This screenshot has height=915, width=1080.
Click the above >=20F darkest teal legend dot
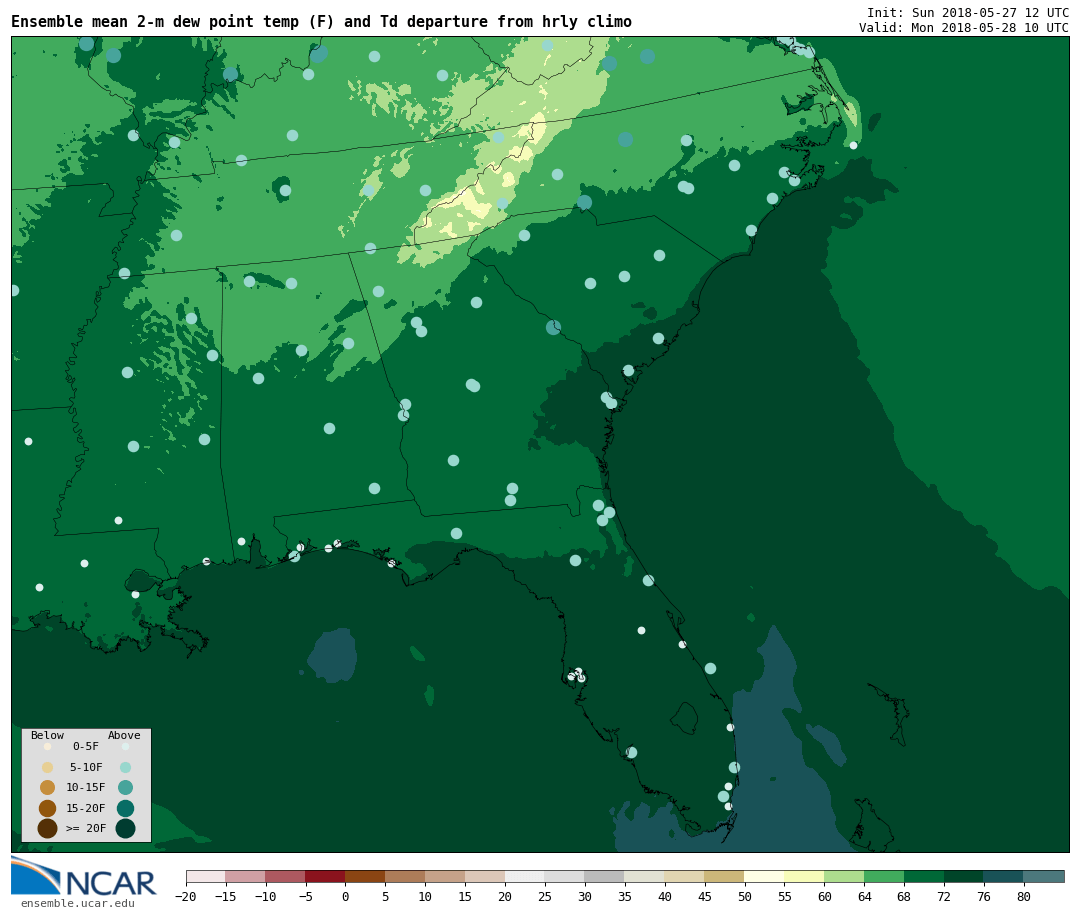point(125,828)
